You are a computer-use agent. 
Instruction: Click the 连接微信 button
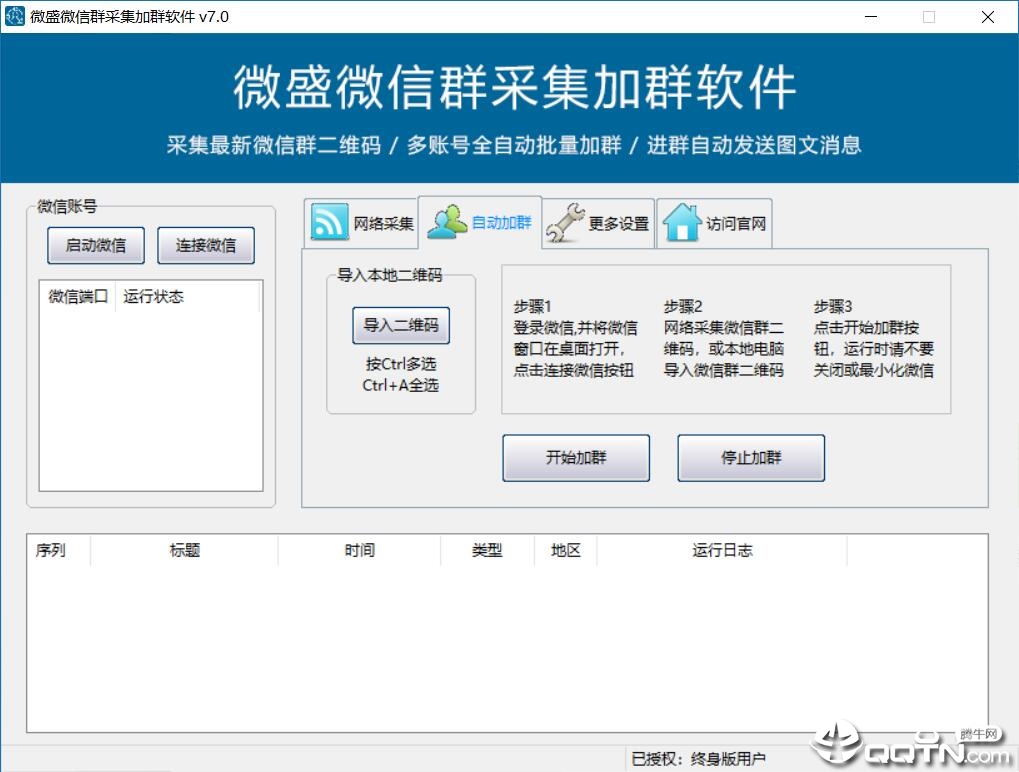(206, 245)
